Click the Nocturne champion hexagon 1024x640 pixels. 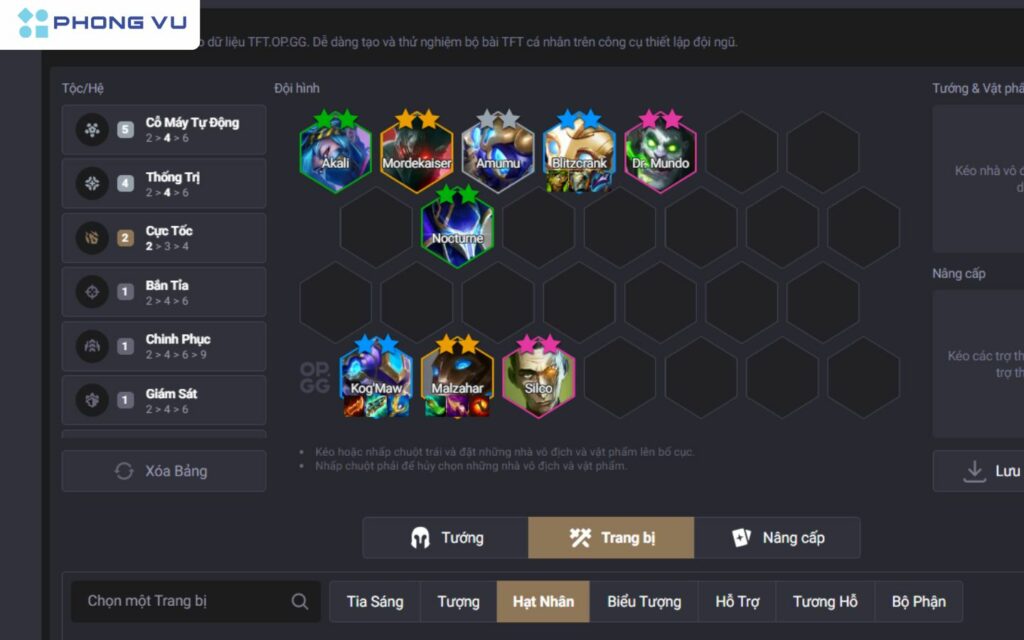pyautogui.click(x=457, y=227)
